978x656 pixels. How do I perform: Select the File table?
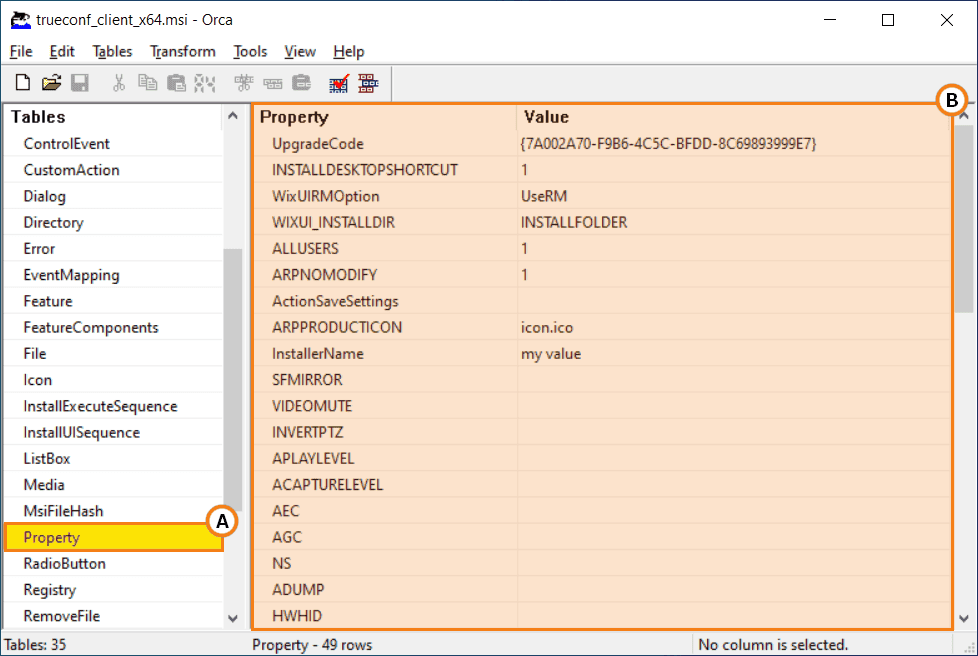click(113, 353)
